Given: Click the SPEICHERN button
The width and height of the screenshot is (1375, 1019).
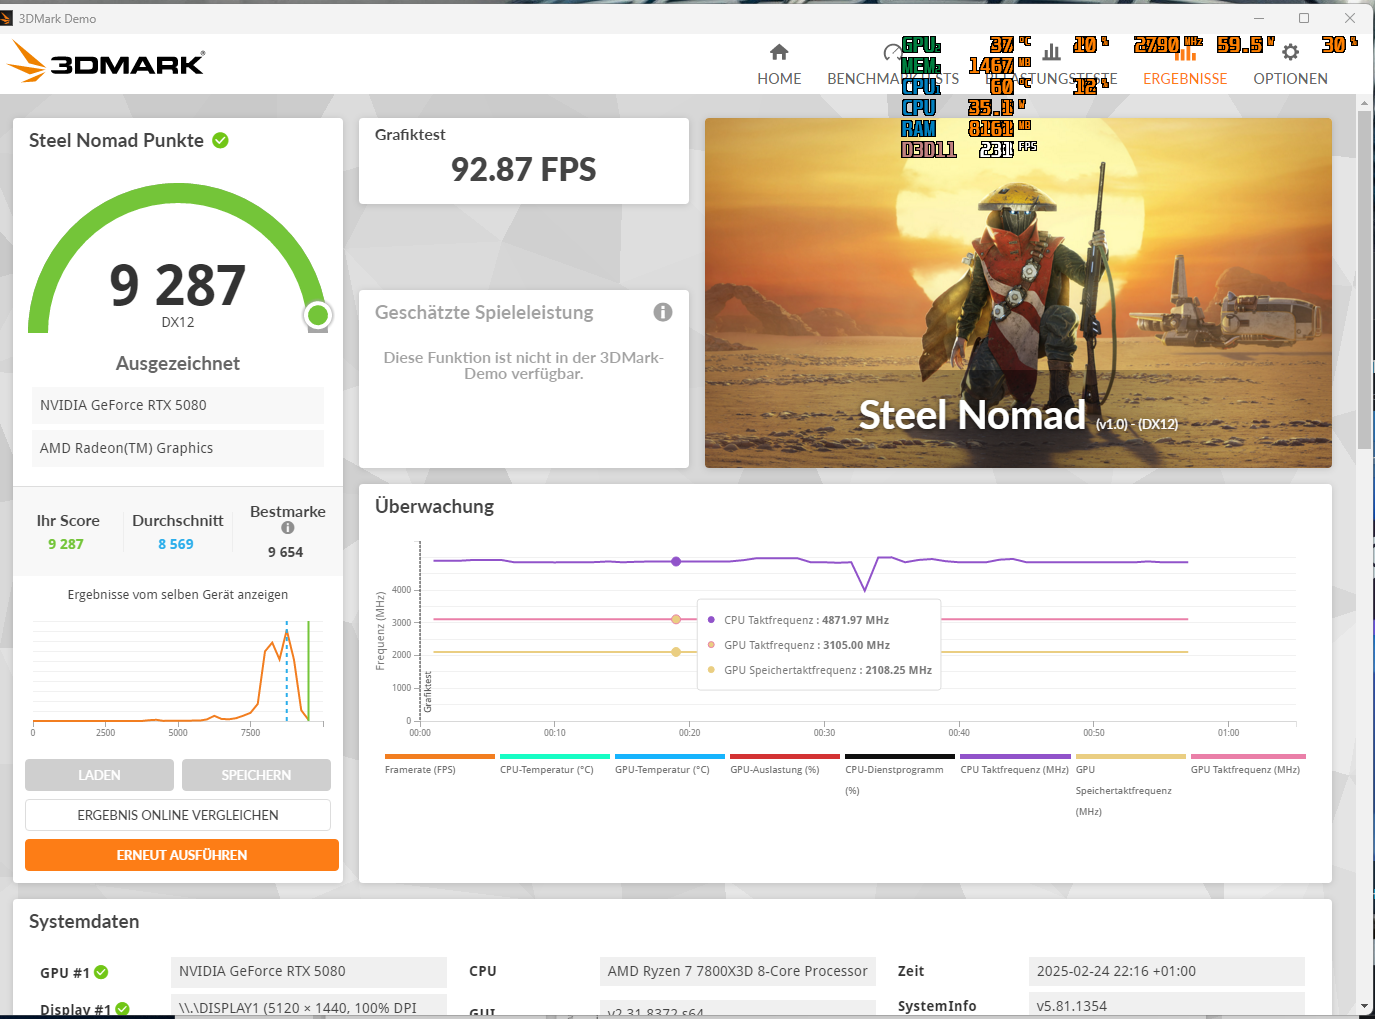Looking at the screenshot, I should (x=256, y=775).
